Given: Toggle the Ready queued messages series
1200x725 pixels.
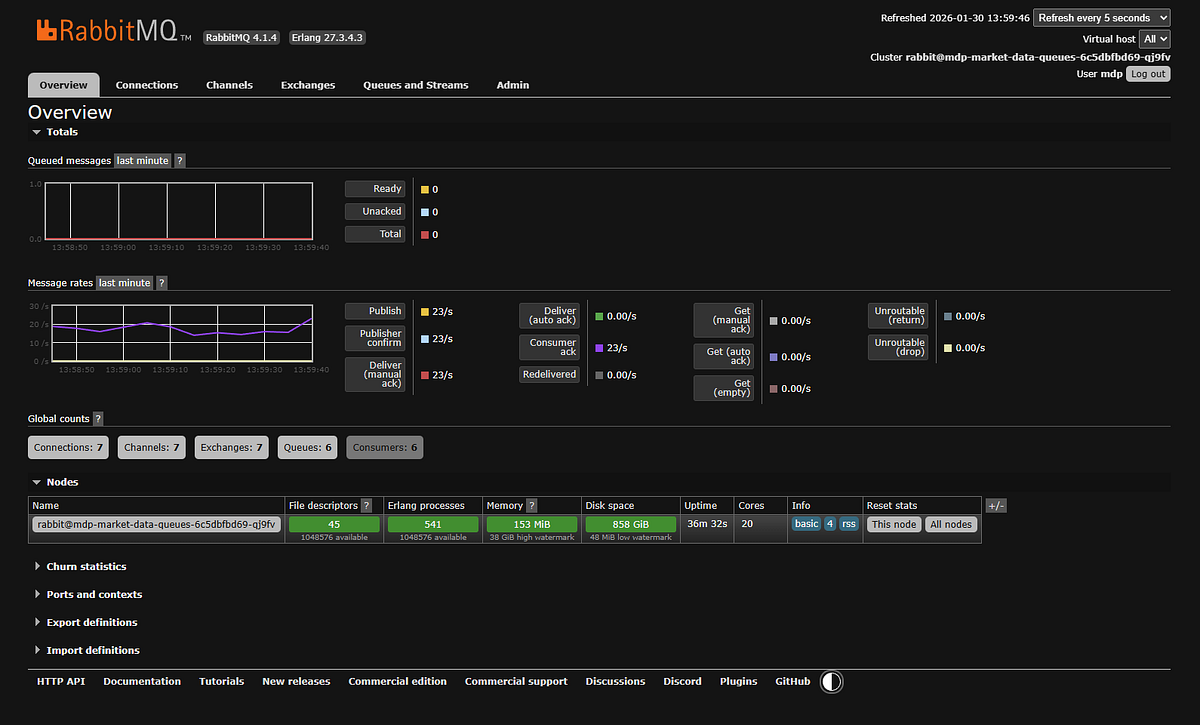Looking at the screenshot, I should pos(375,189).
